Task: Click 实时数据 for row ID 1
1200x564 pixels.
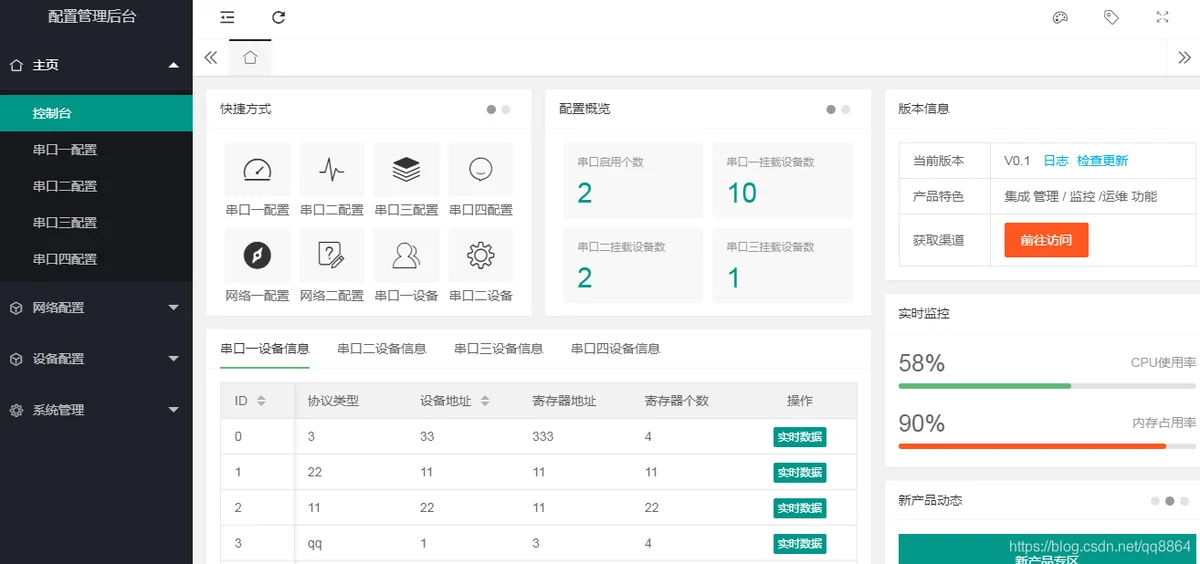Action: coord(800,472)
